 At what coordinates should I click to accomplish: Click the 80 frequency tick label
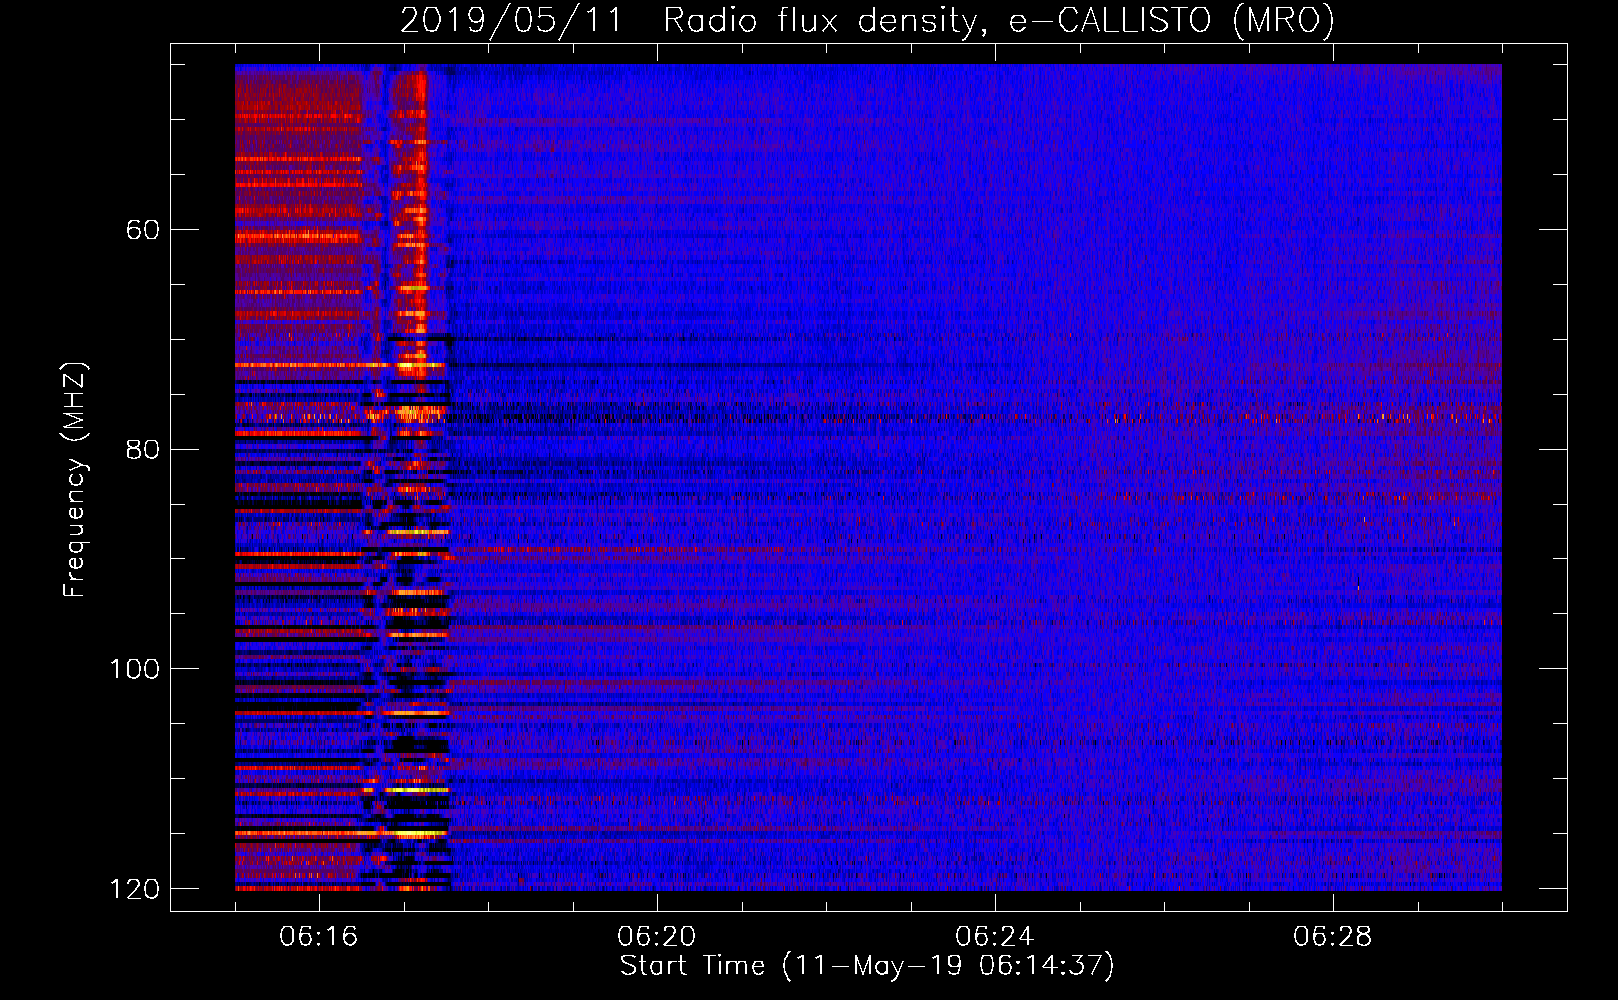(143, 449)
